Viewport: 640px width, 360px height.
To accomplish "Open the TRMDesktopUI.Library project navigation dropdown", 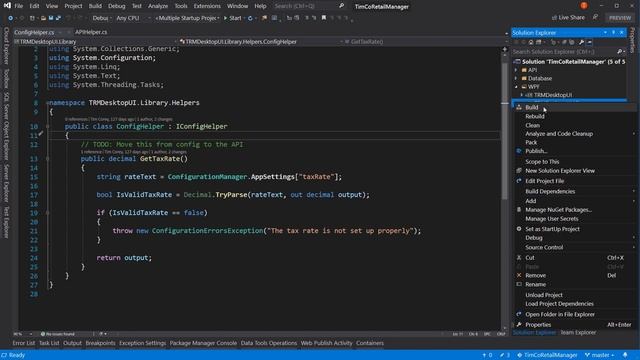I will (x=96, y=42).
